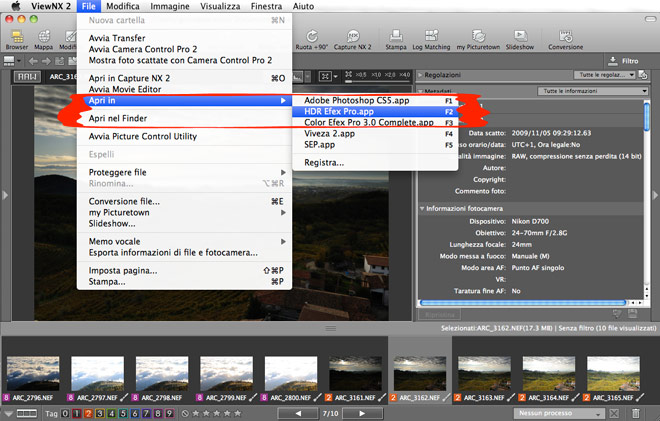Set zoom level to x2.0
Image resolution: width=660 pixels, height=421 pixels.
(390, 75)
